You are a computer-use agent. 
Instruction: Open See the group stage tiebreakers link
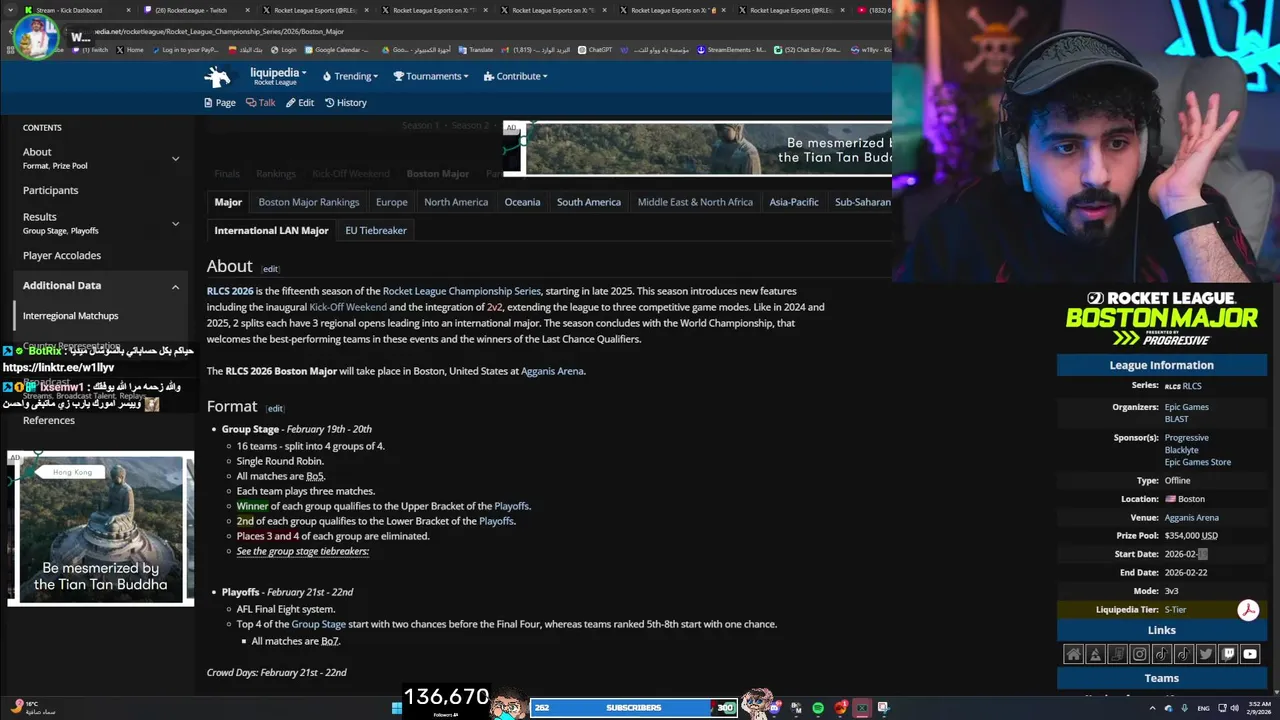(303, 551)
